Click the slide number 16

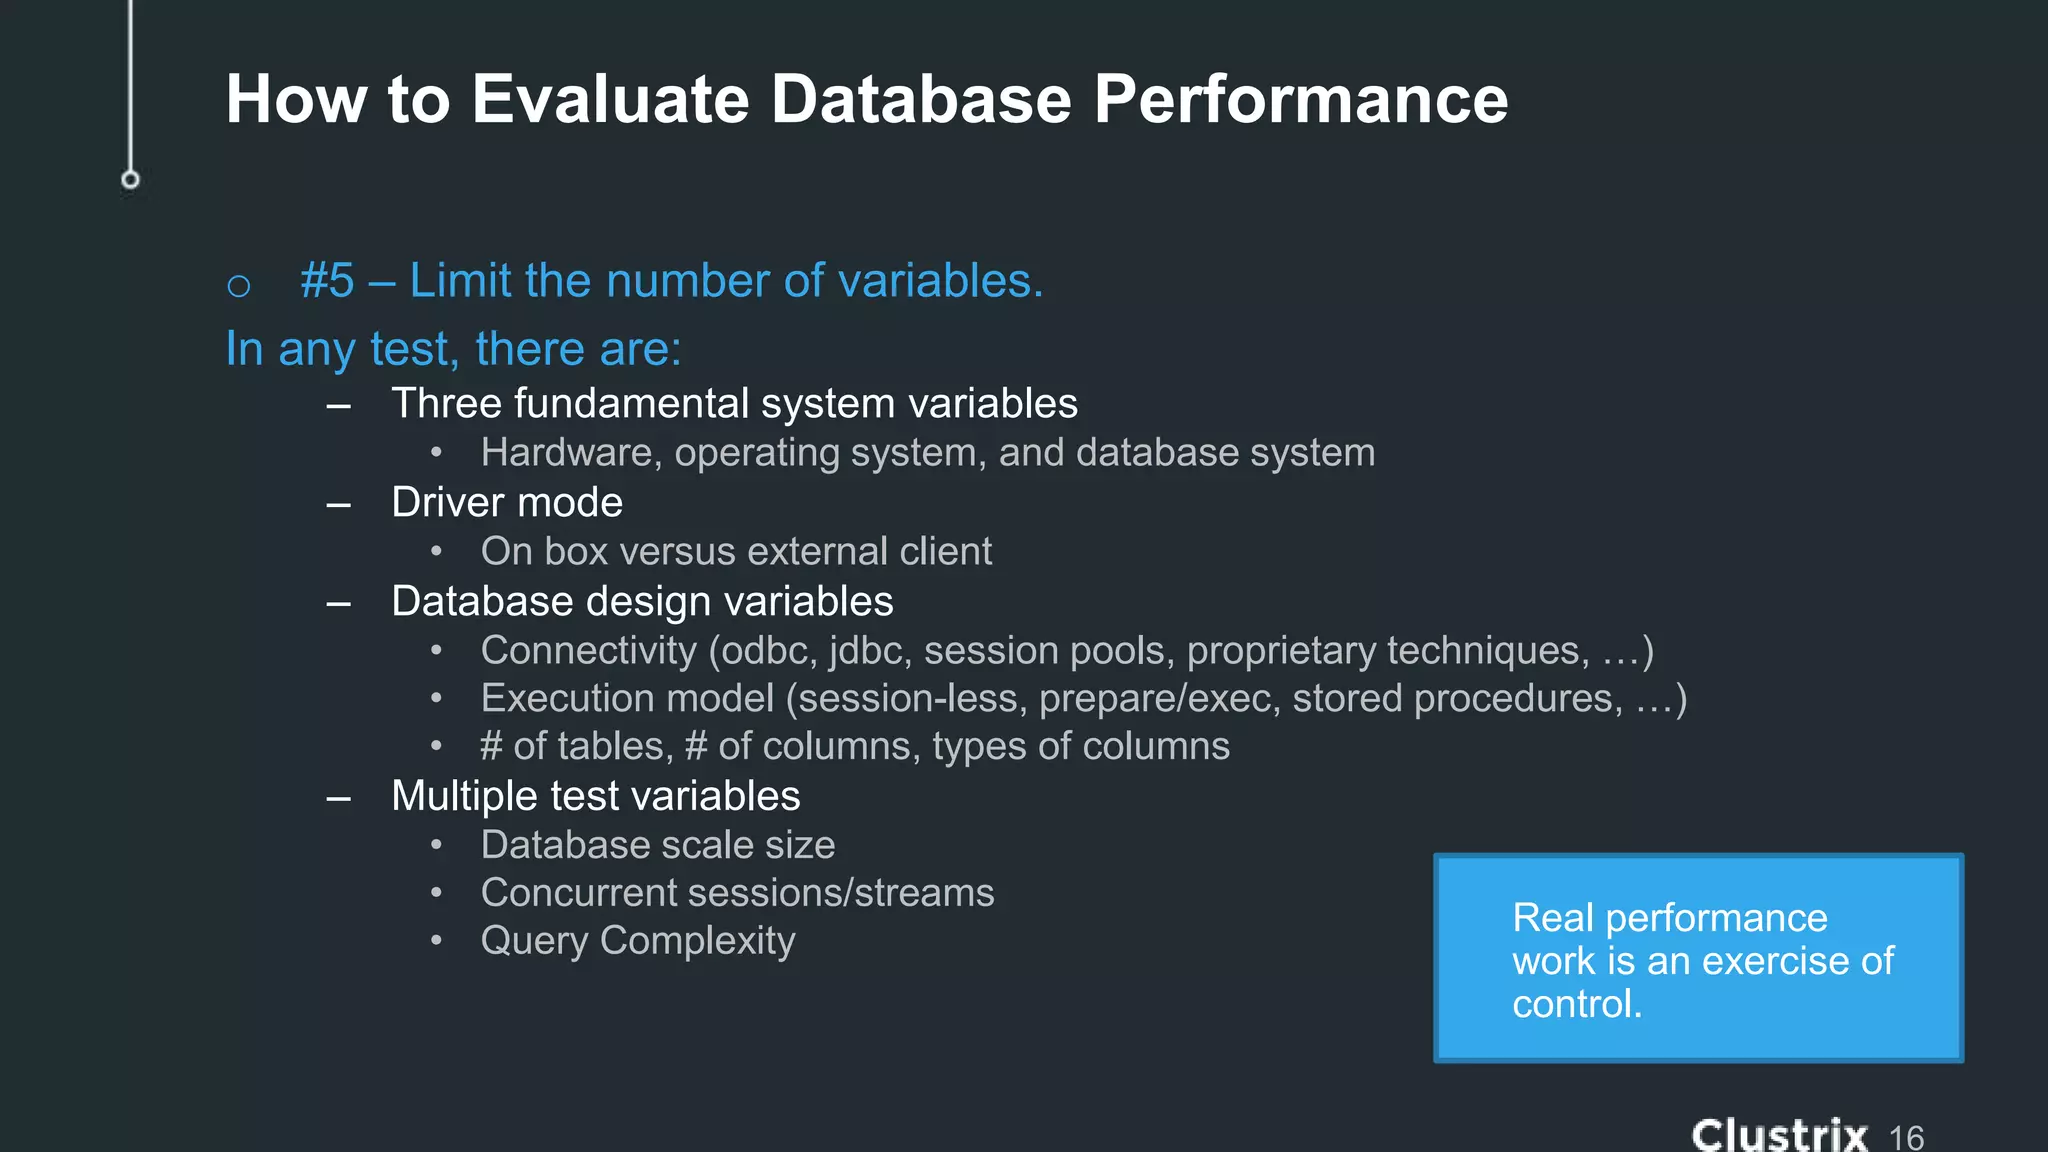tap(1906, 1137)
